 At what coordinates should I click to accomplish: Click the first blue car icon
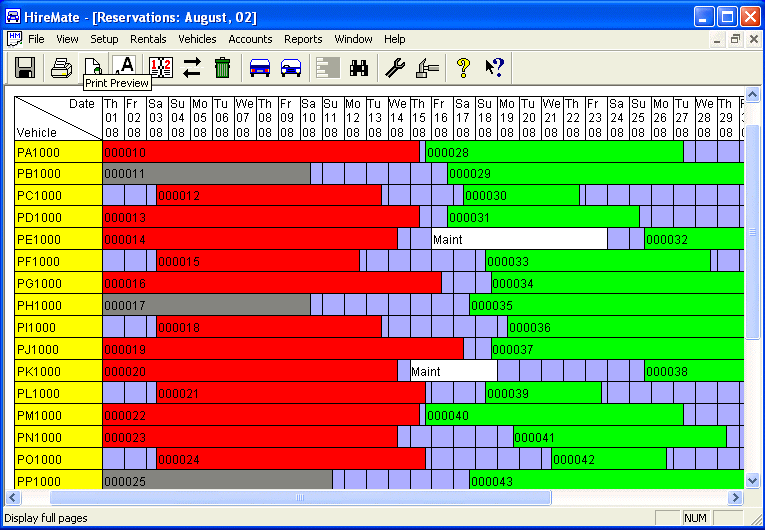pos(260,68)
